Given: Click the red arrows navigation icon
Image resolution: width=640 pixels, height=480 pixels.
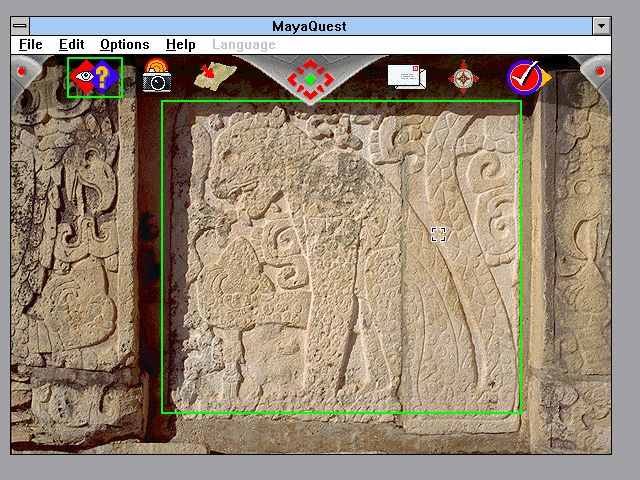Looking at the screenshot, I should pos(310,79).
